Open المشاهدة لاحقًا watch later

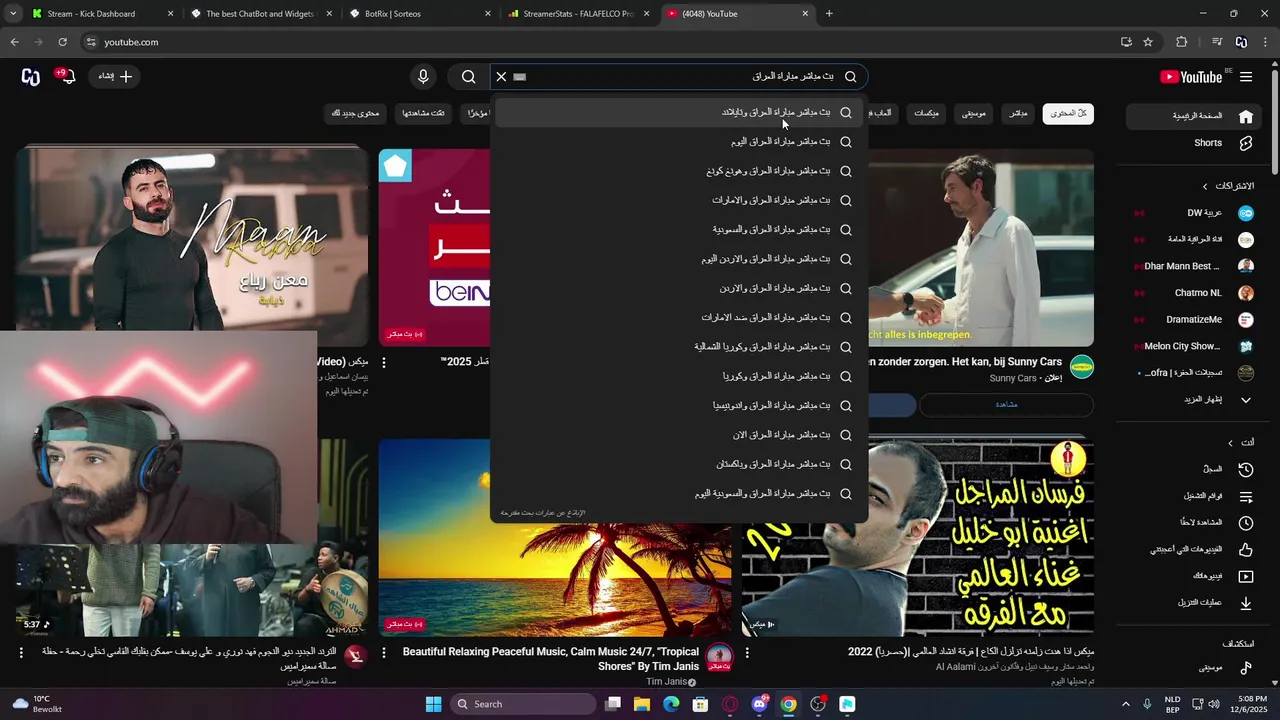tap(1195, 523)
